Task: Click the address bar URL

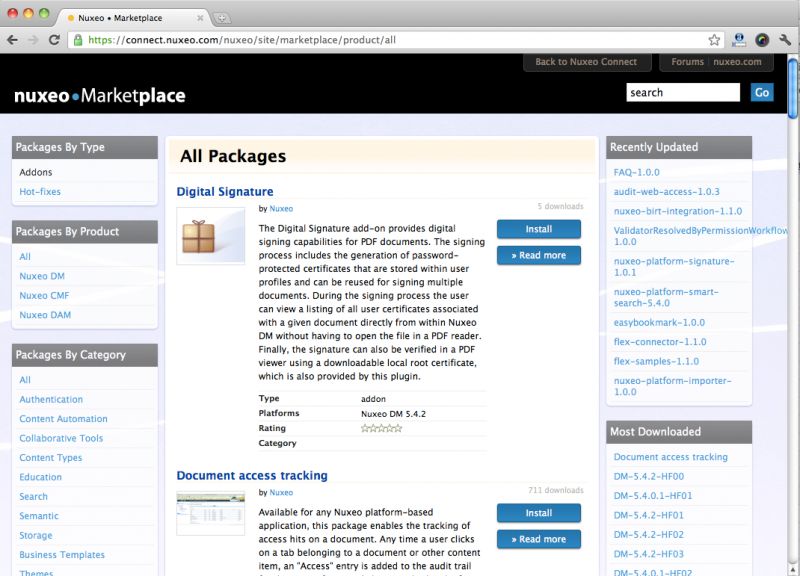Action: [x=242, y=40]
